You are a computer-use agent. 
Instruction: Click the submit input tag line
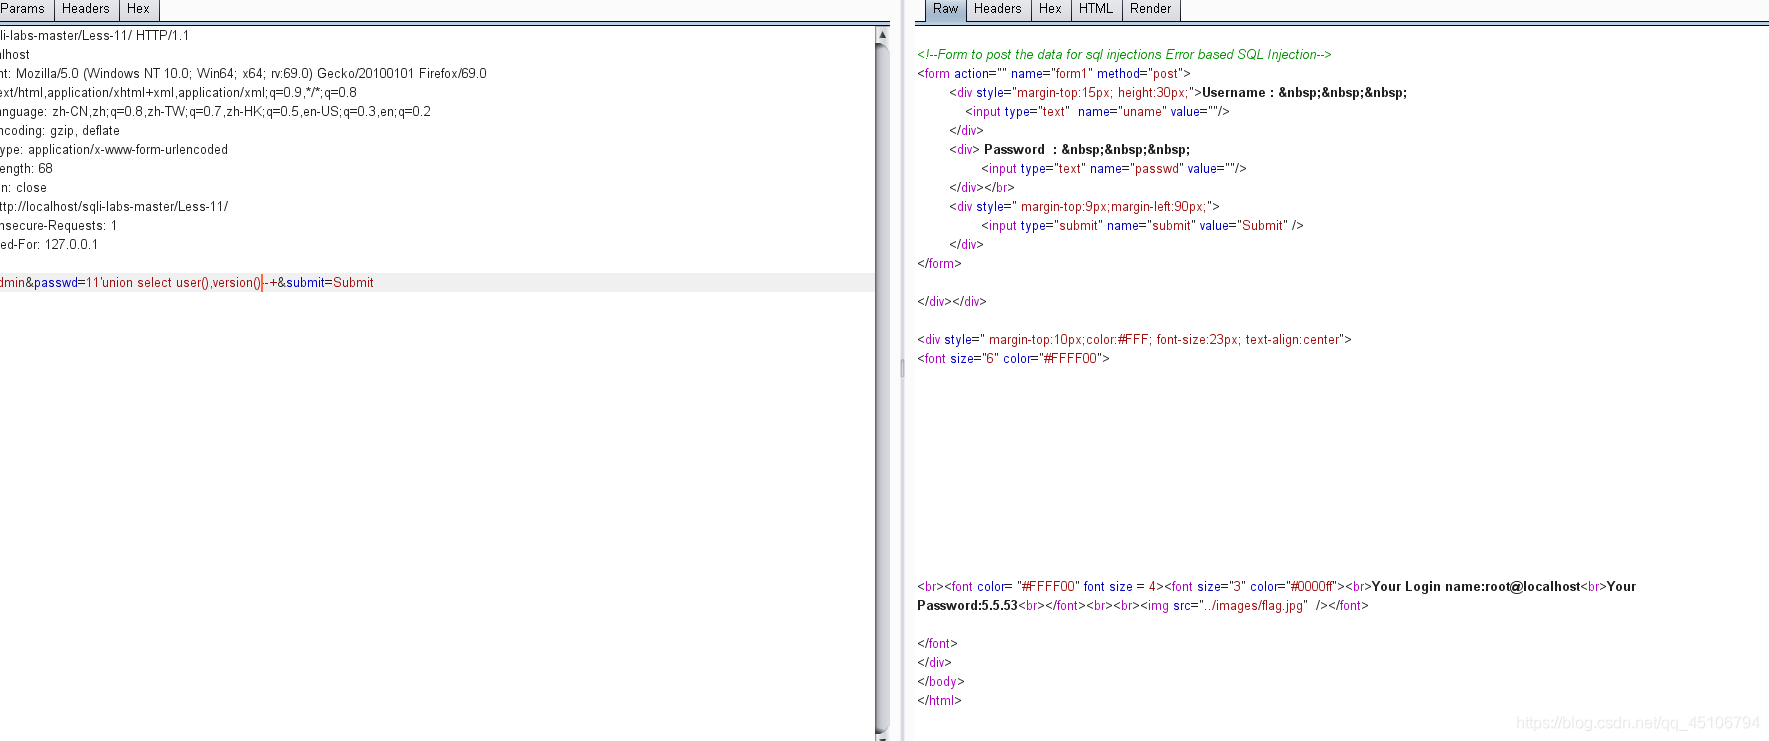point(1142,226)
